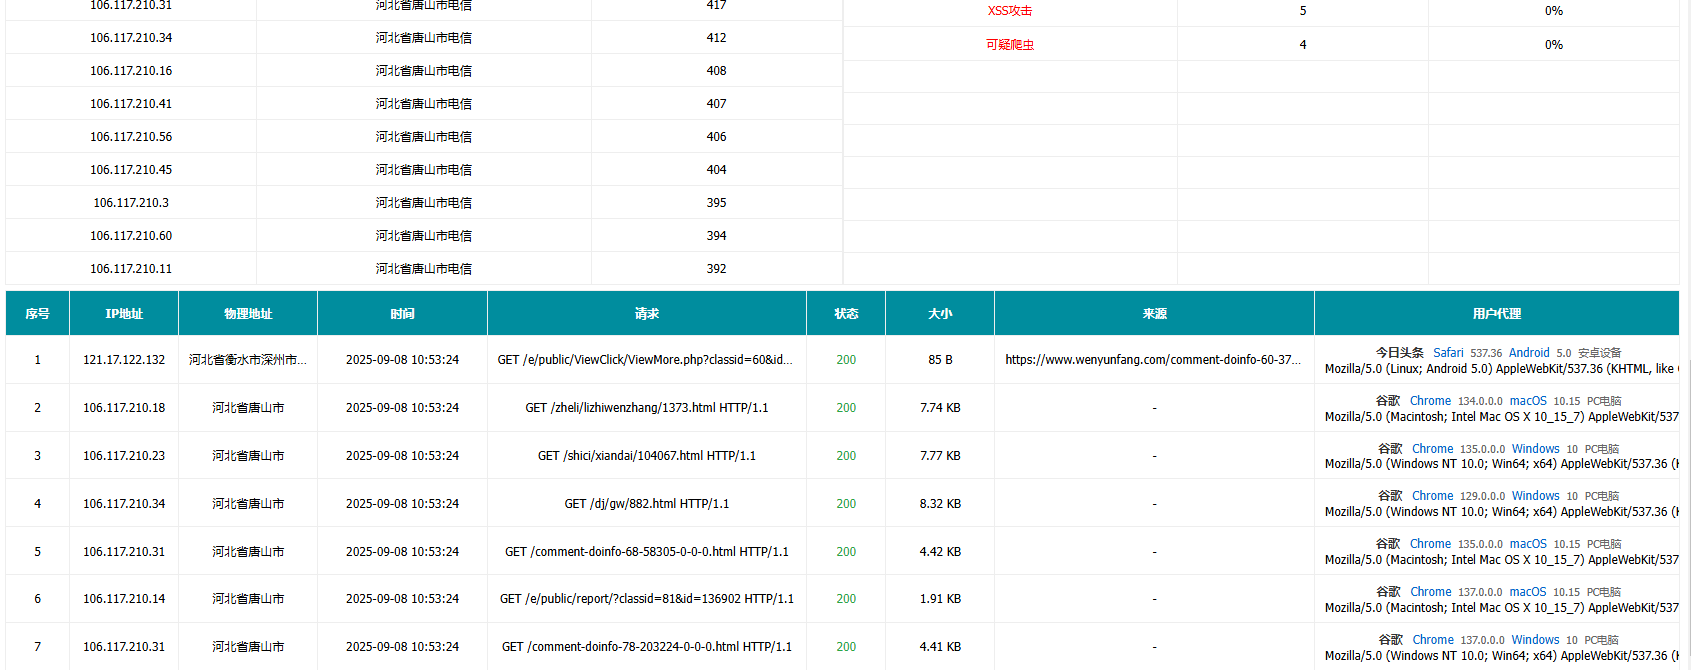Image resolution: width=1691 pixels, height=670 pixels.
Task: Click the Safari link in row 1
Action: click(1448, 353)
